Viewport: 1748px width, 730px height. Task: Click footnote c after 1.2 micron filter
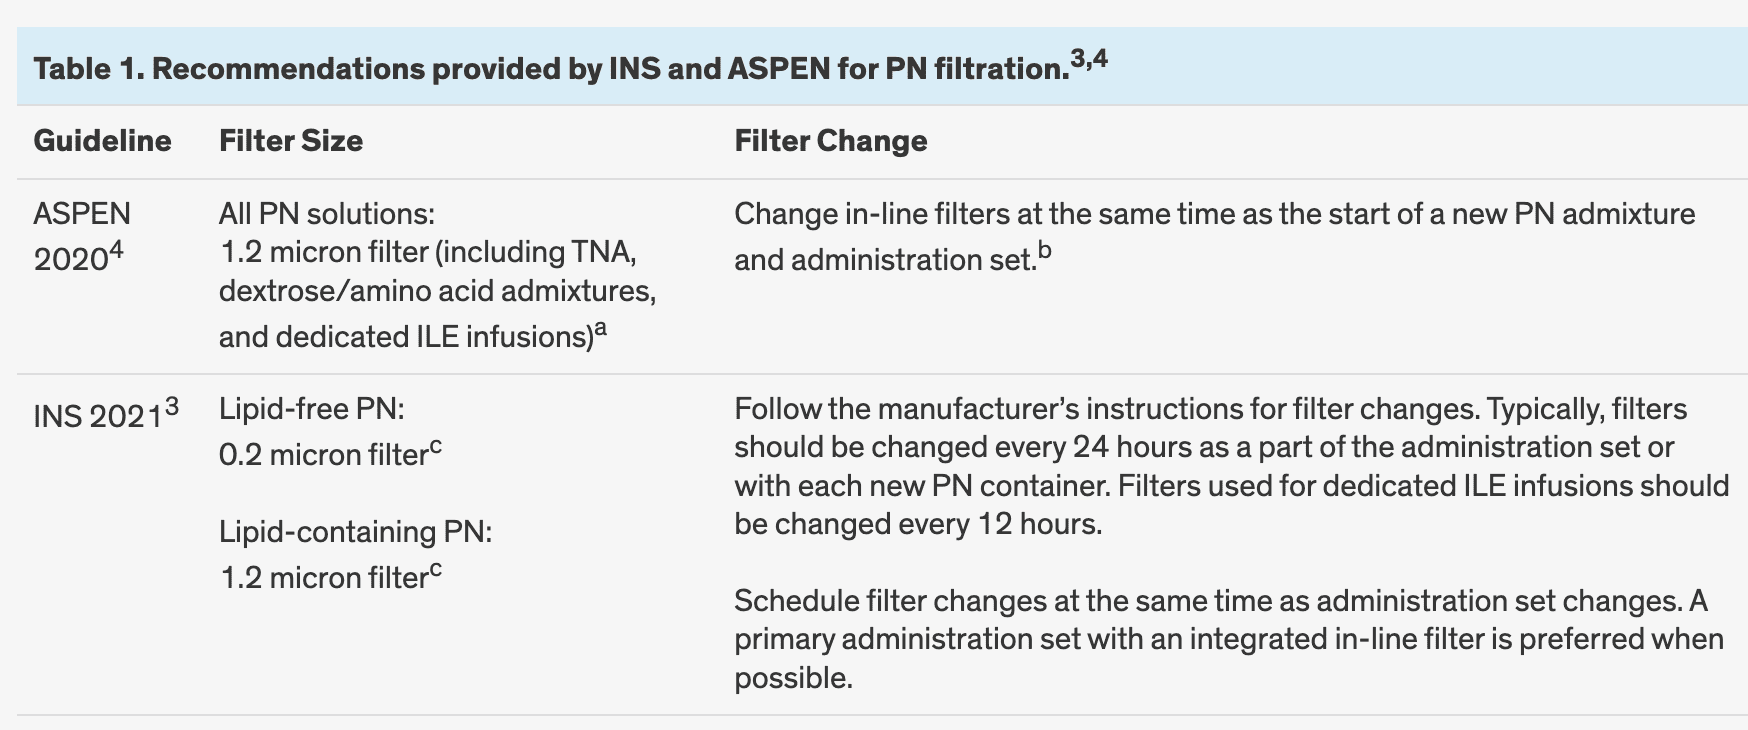tap(435, 570)
